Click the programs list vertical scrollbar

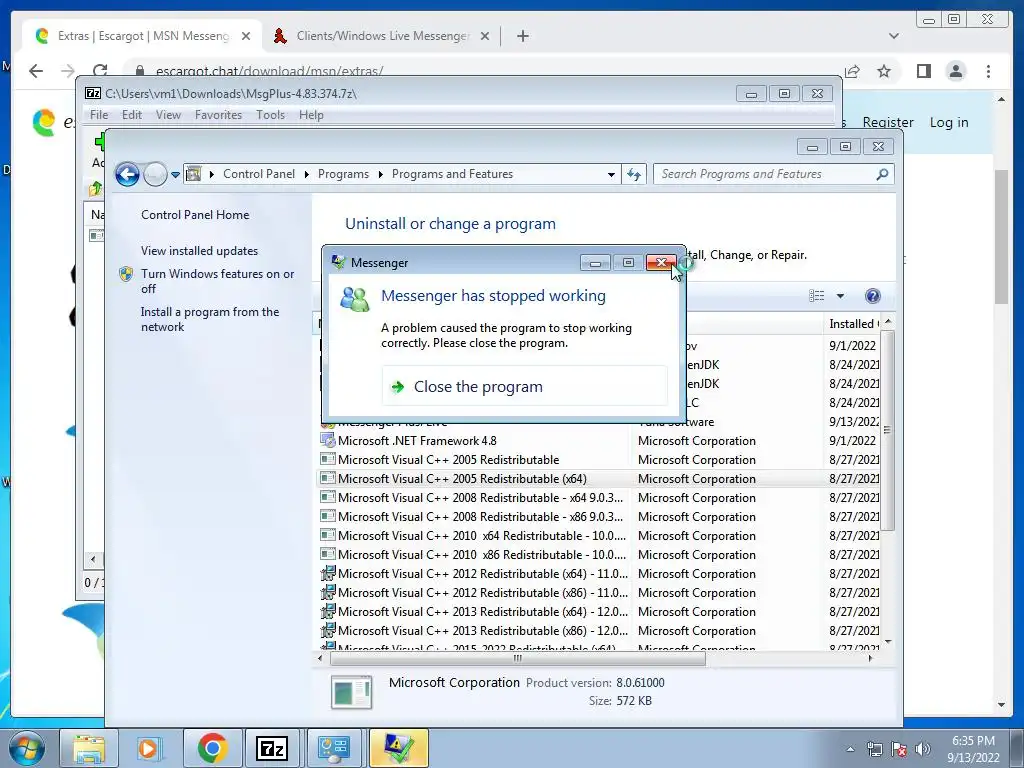(887, 431)
